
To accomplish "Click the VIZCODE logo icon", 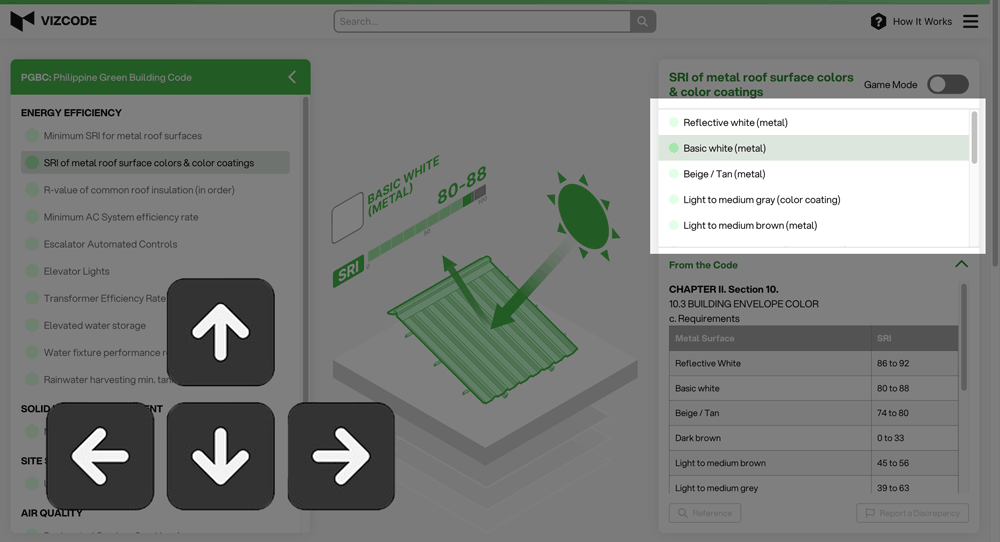I will [22, 21].
